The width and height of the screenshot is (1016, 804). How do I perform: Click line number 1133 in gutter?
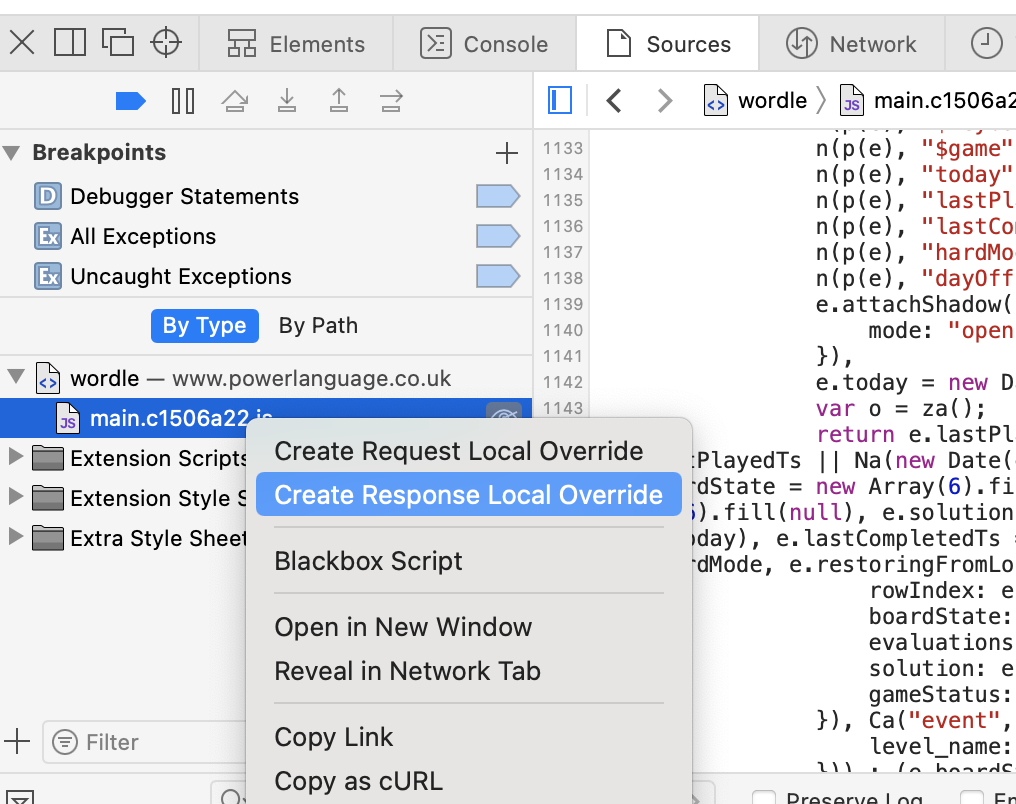click(x=562, y=148)
